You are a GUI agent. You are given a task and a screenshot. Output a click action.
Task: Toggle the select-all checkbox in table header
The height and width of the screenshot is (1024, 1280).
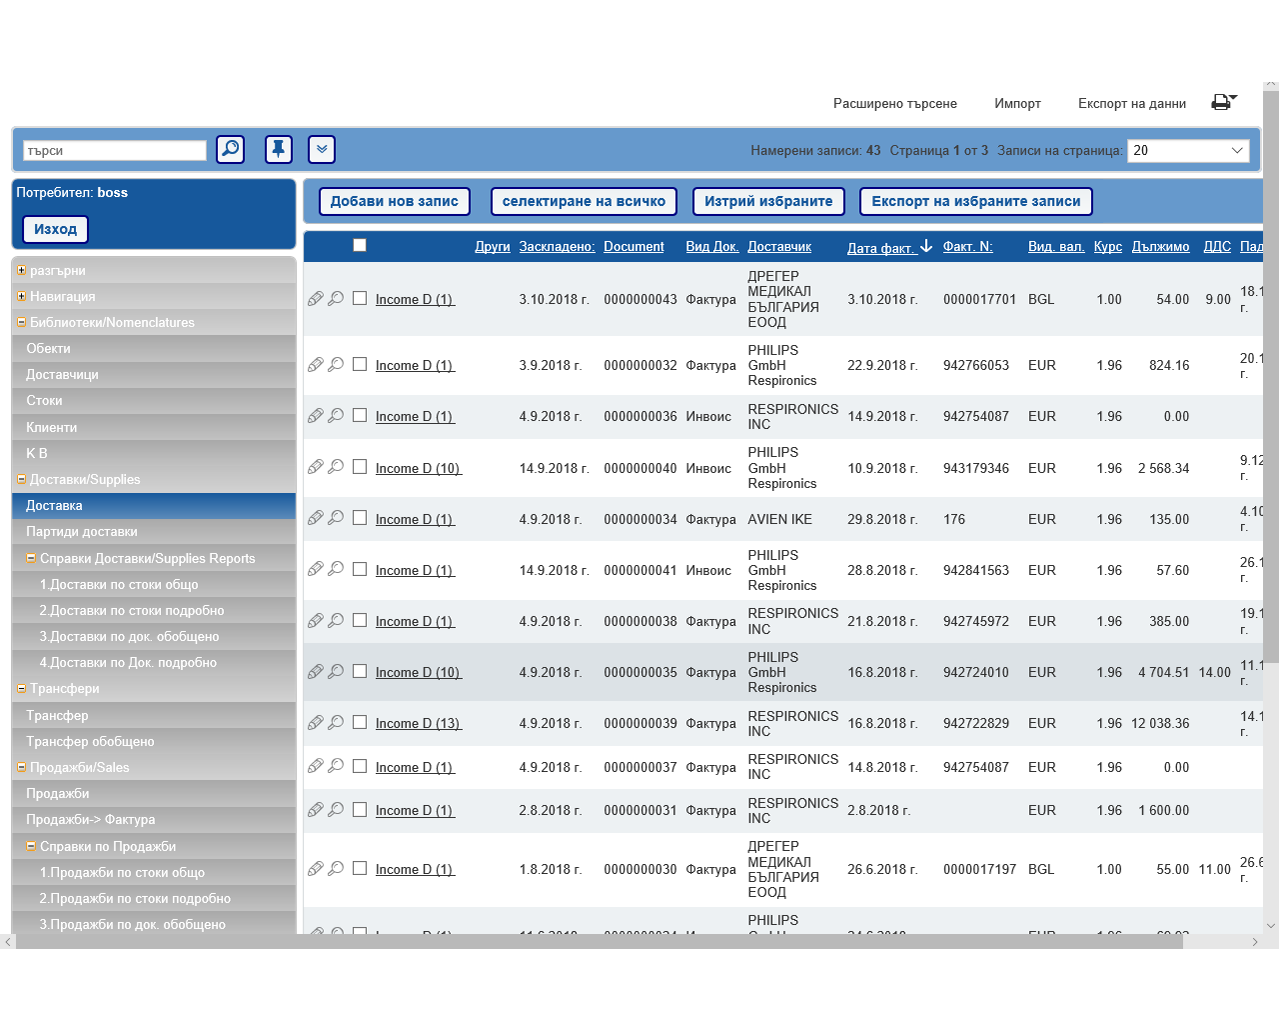[360, 245]
